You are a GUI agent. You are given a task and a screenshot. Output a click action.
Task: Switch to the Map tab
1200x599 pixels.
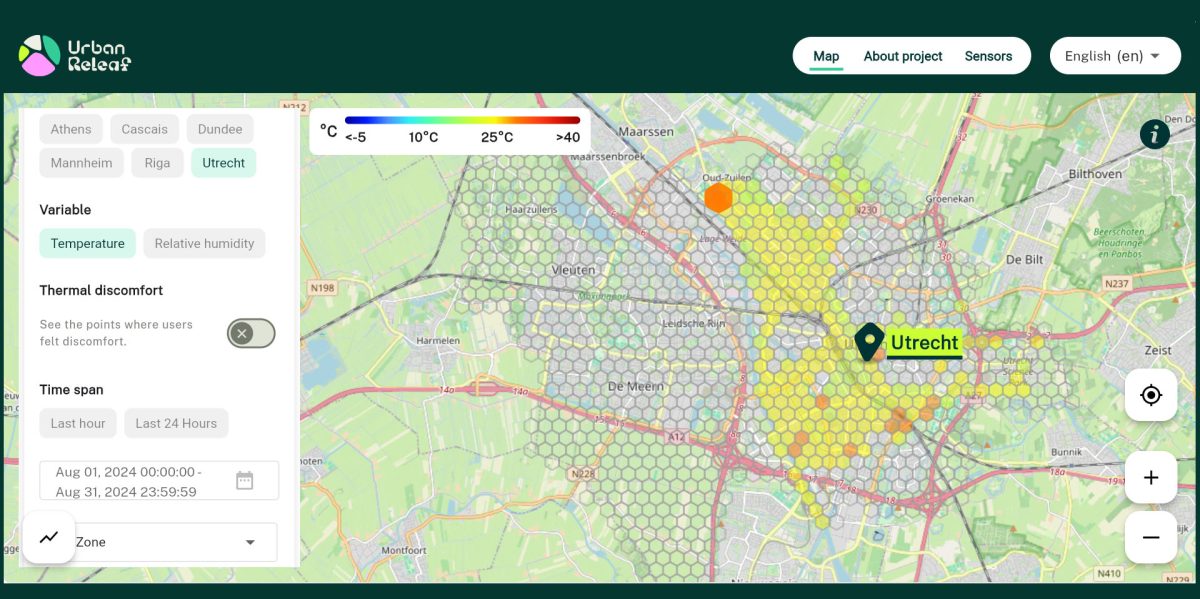[x=826, y=56]
